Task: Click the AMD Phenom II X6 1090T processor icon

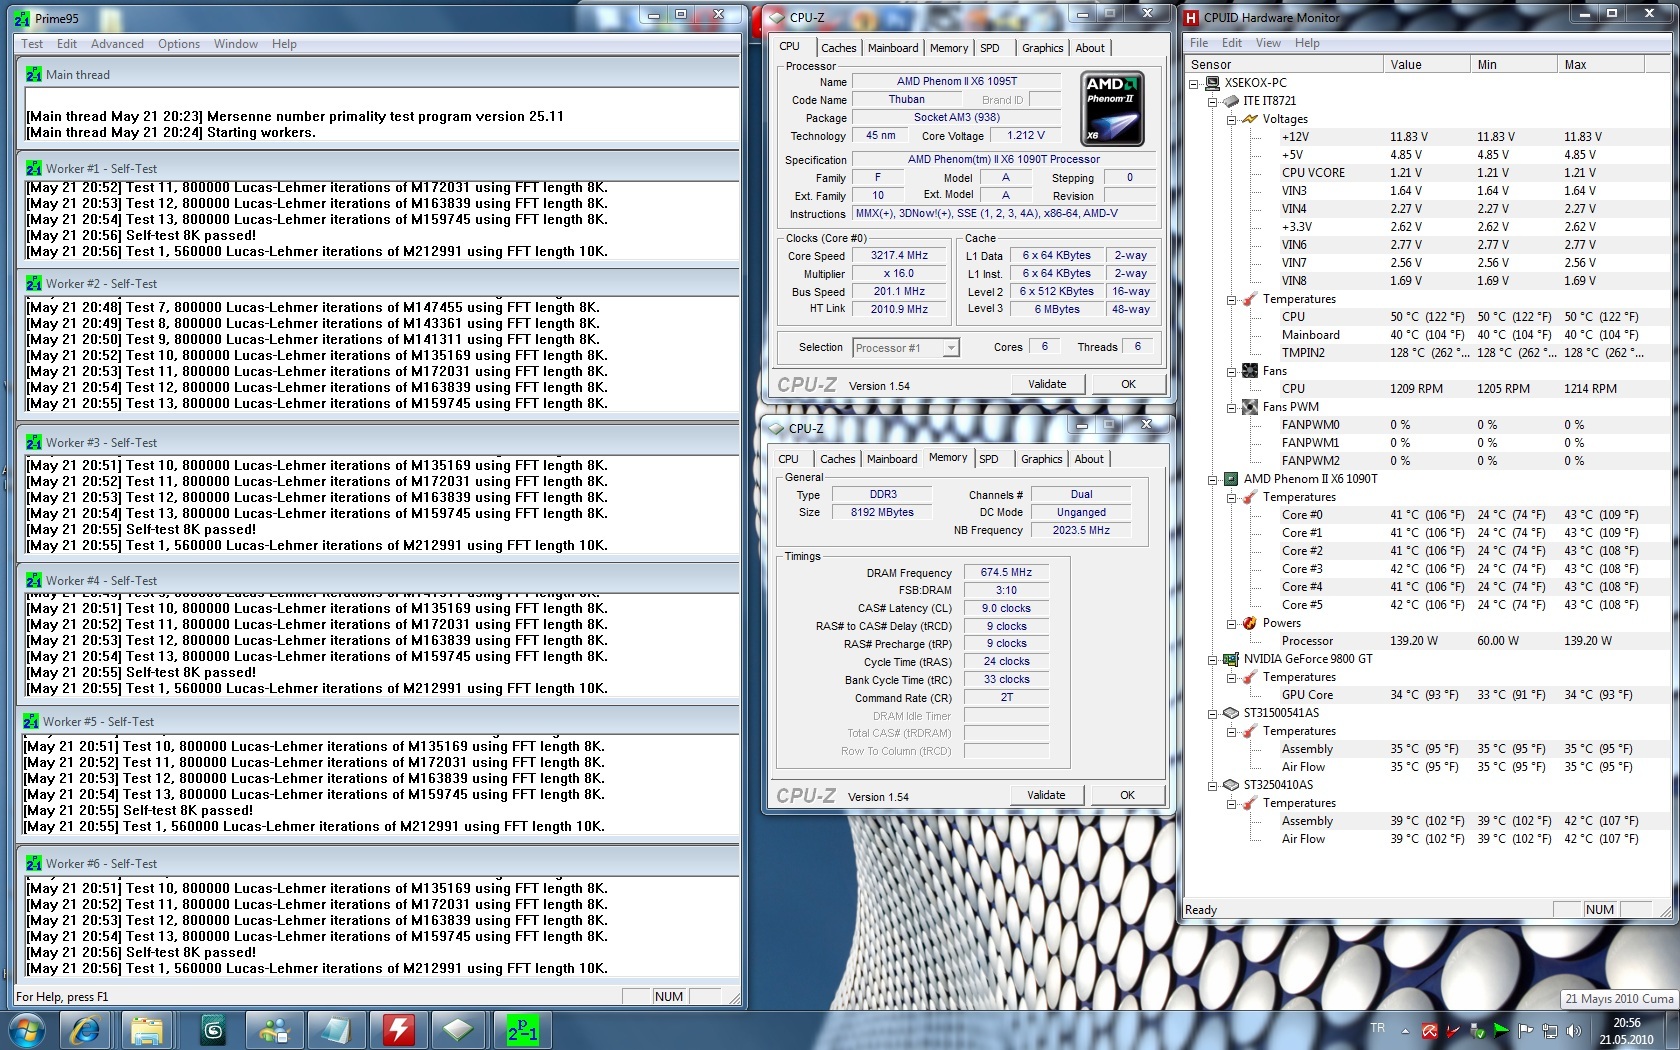Action: point(1231,479)
